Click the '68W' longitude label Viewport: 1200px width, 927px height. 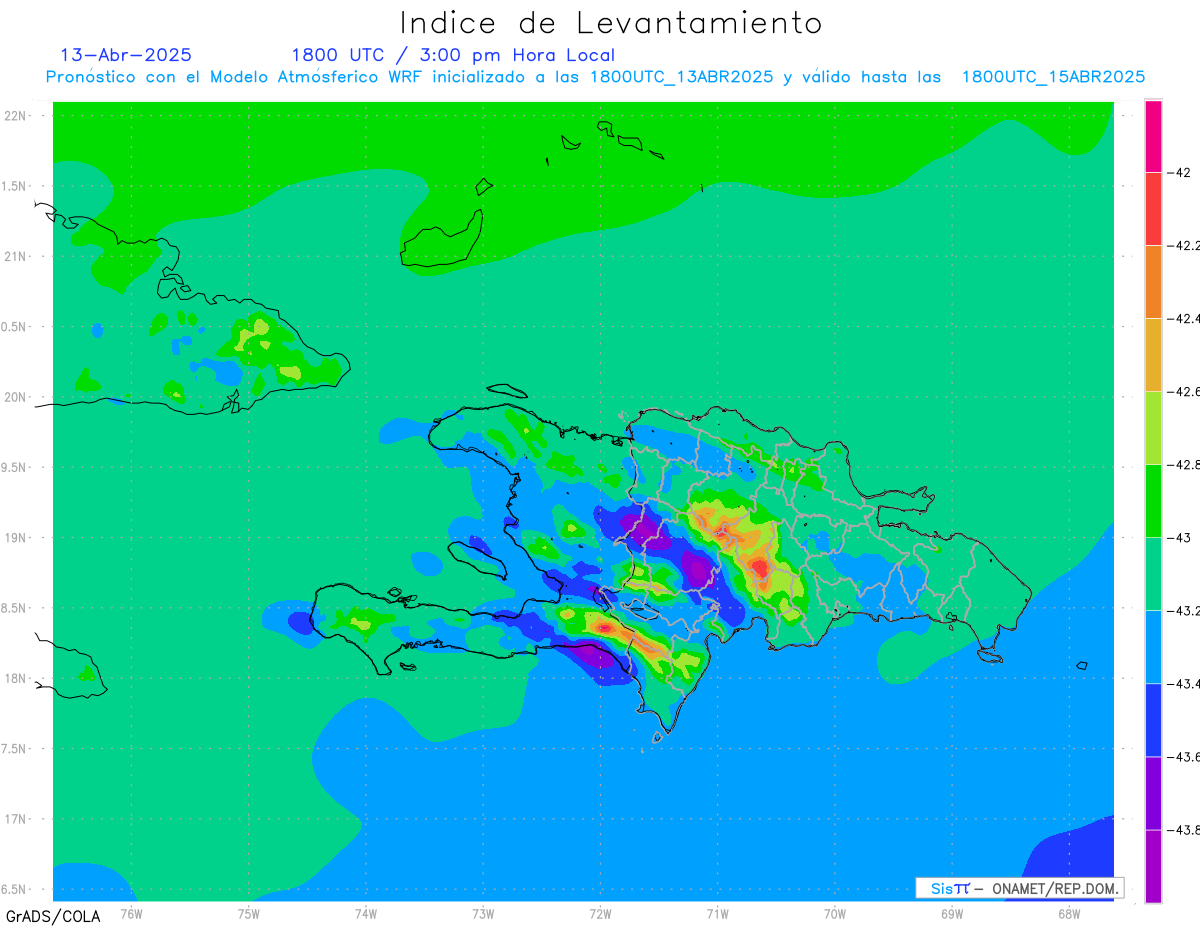[x=1069, y=913]
